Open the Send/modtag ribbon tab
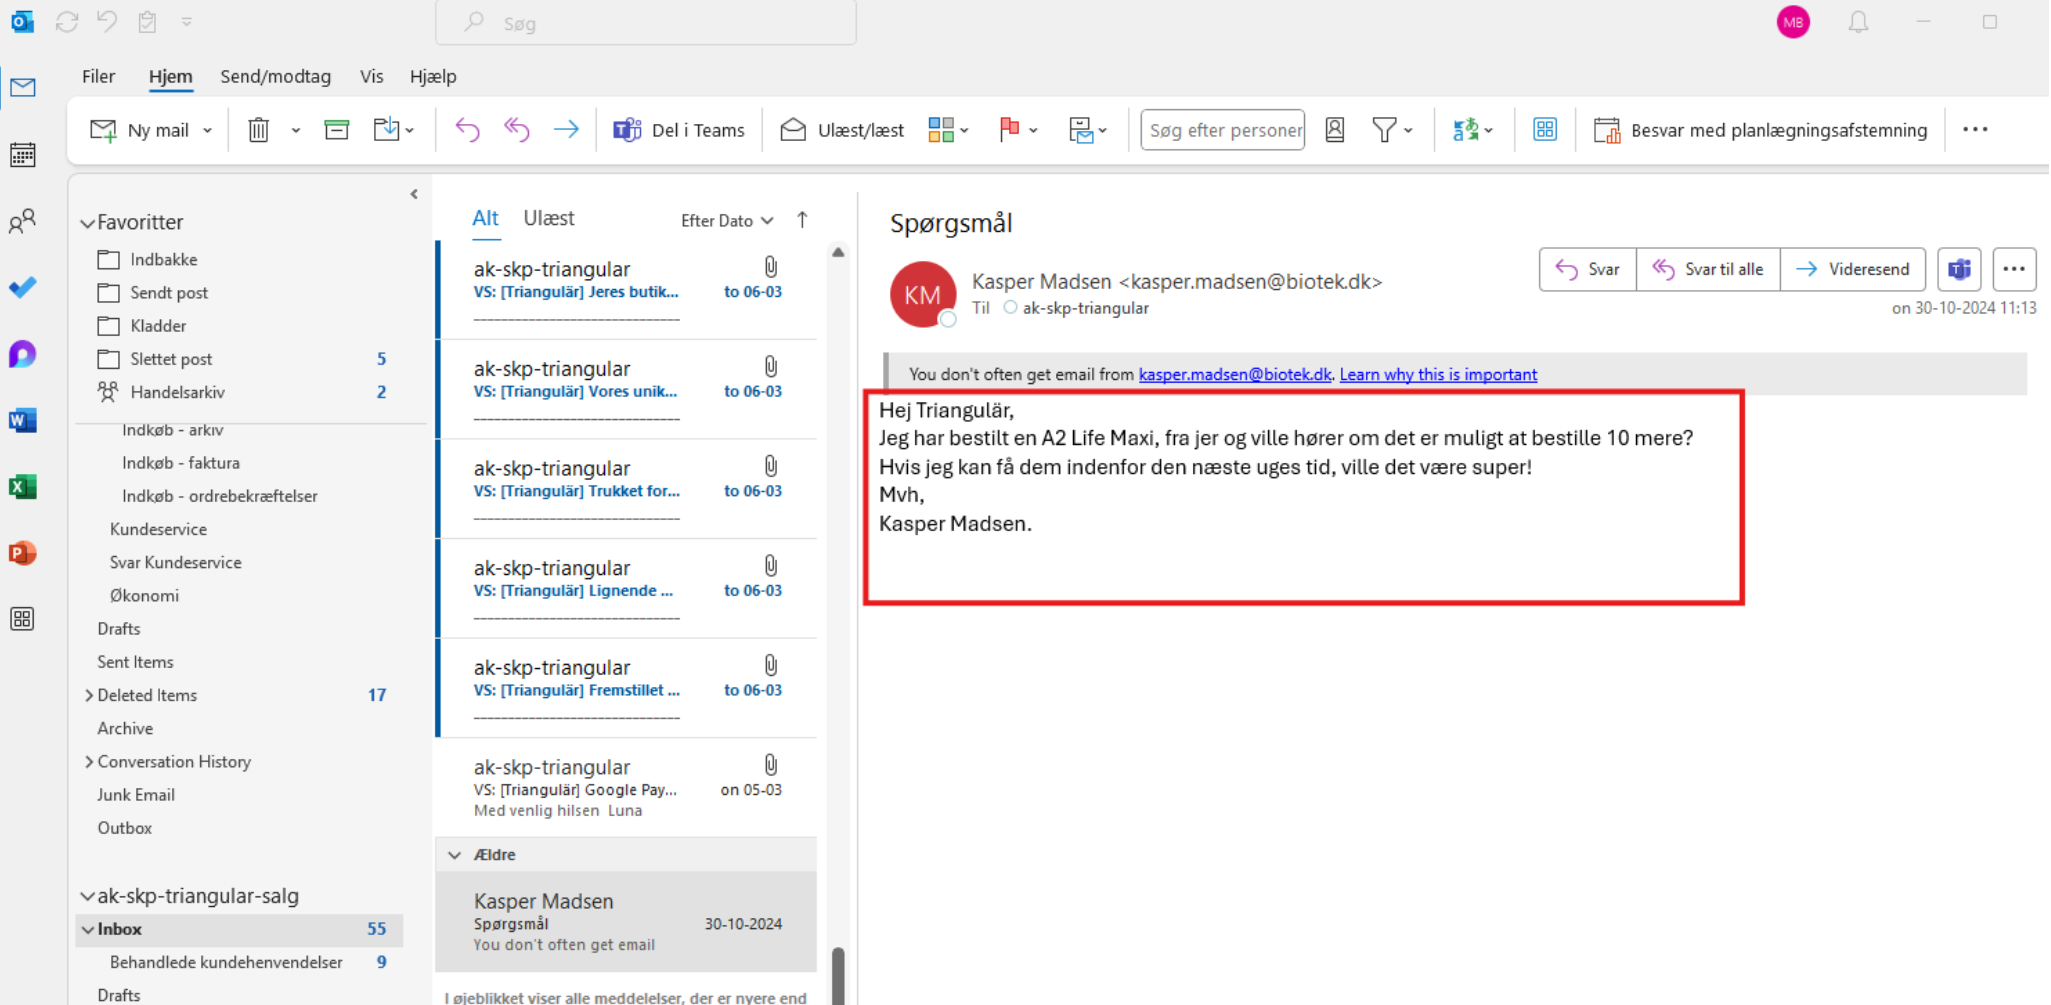 point(275,76)
